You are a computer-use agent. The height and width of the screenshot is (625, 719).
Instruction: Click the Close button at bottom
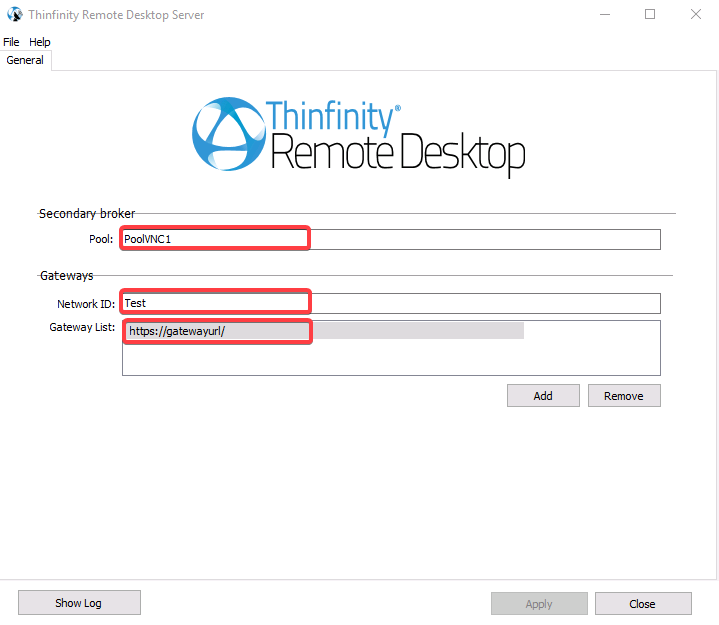(x=643, y=603)
